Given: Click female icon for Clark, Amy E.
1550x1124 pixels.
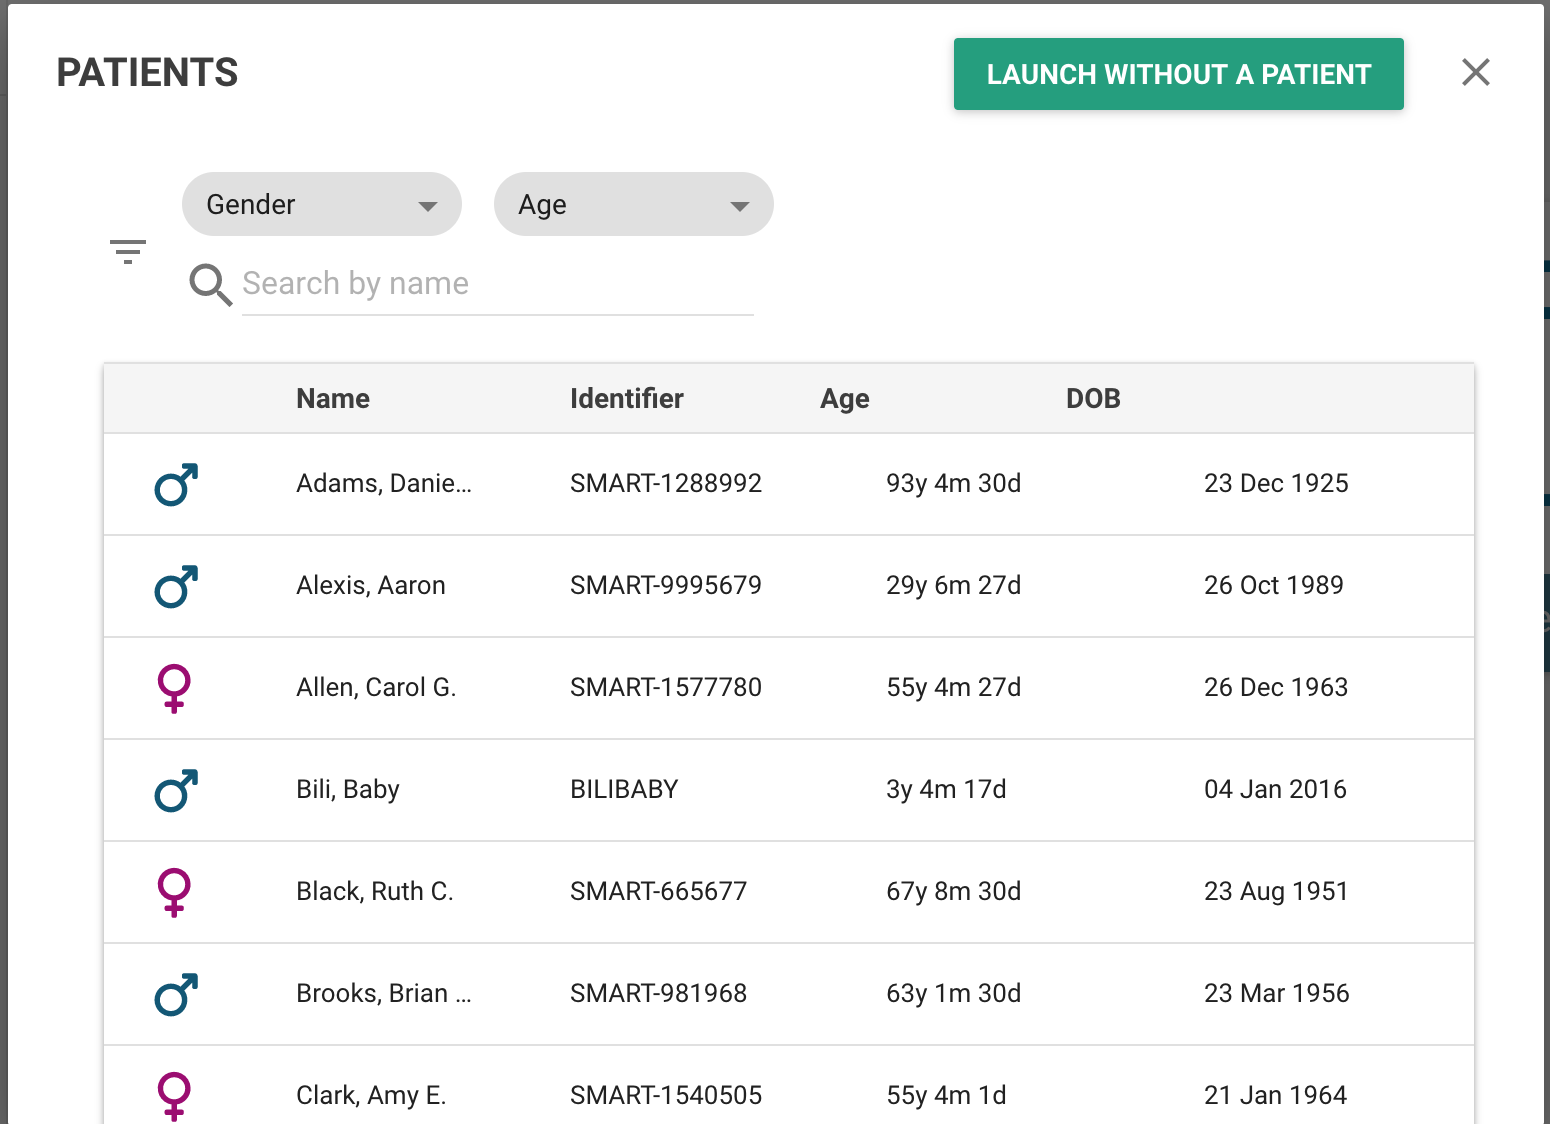Looking at the screenshot, I should coord(175,1096).
